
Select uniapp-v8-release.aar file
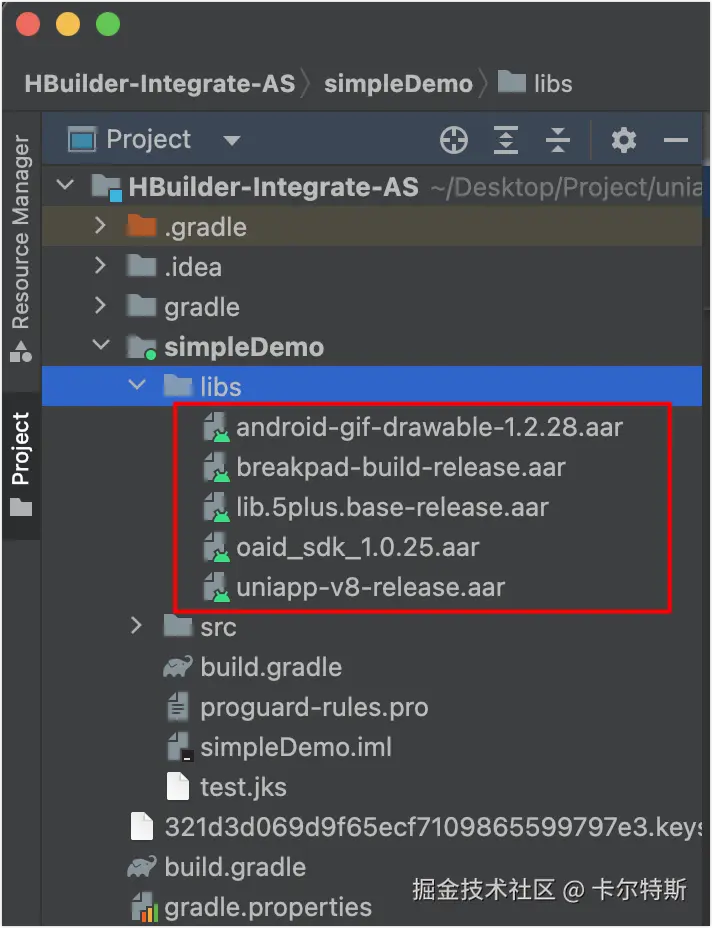pyautogui.click(x=370, y=587)
